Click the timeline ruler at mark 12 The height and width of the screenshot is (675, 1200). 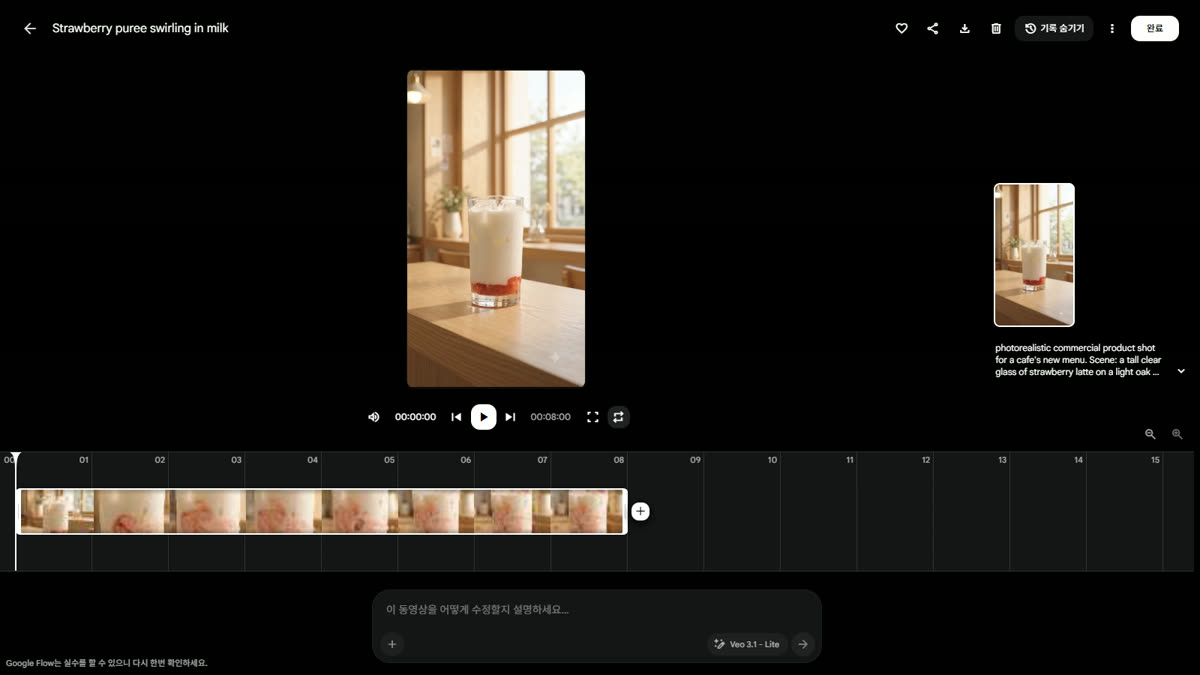[x=926, y=460]
